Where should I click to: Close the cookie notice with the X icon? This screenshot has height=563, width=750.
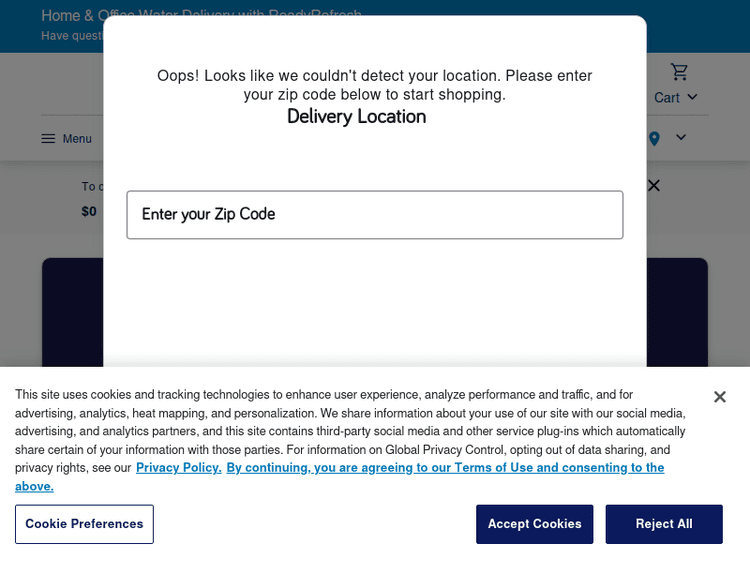click(x=719, y=397)
